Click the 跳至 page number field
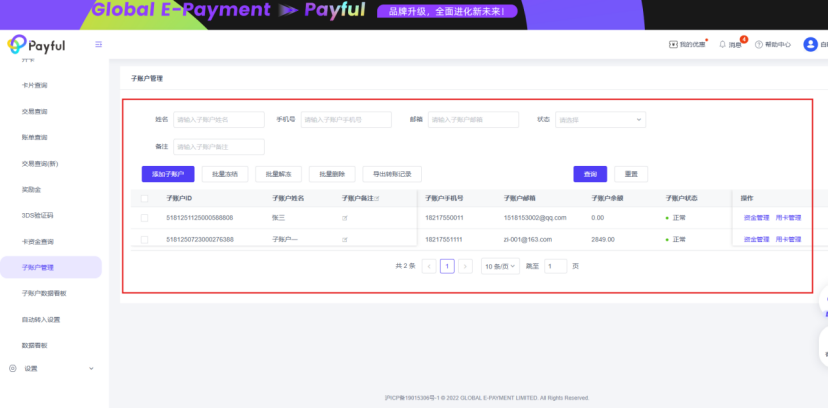Viewport: 828px width, 408px height. point(556,267)
